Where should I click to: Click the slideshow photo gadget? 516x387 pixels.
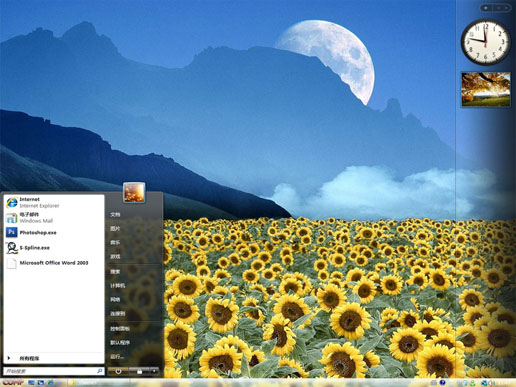coord(486,89)
